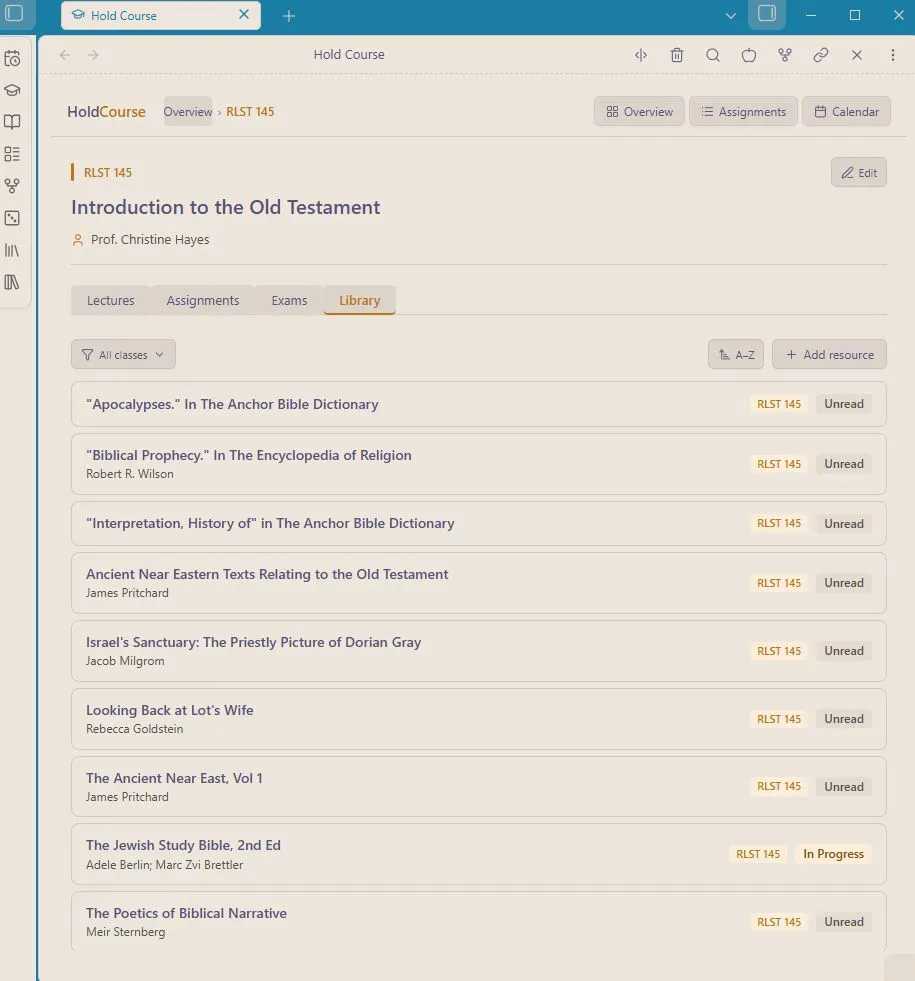Open the All classes filter dropdown
This screenshot has width=915, height=981.
coord(123,354)
